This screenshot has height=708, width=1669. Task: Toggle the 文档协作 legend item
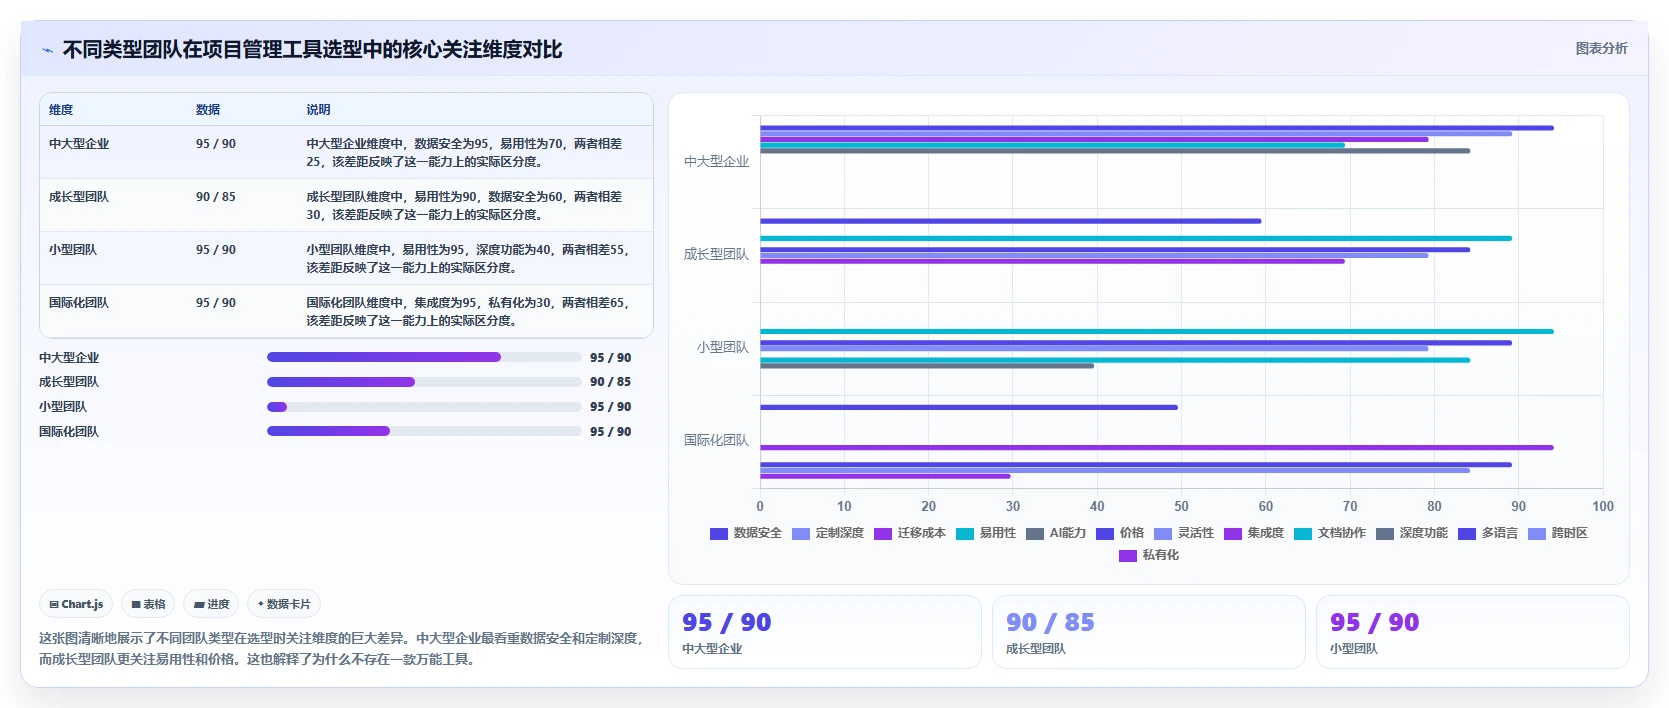[x=1330, y=533]
